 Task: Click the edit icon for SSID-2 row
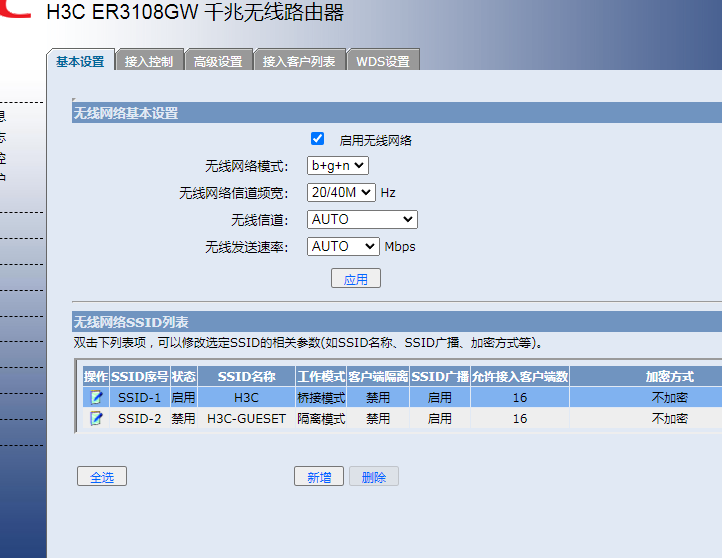click(x=96, y=418)
